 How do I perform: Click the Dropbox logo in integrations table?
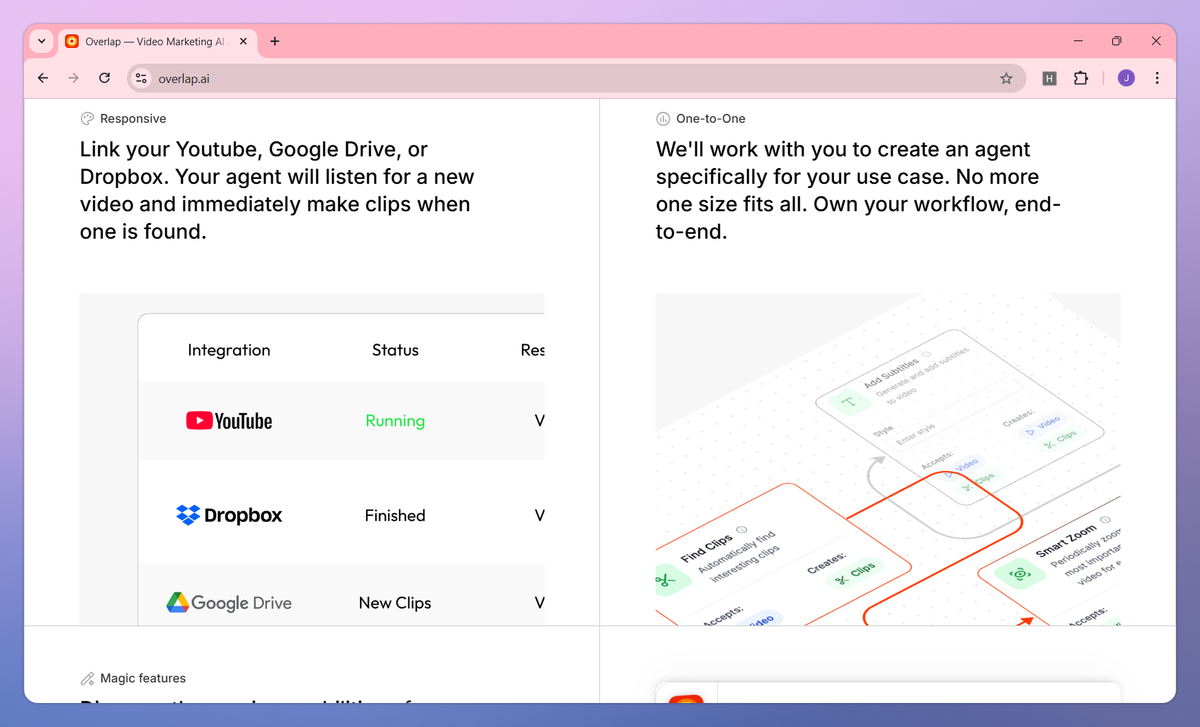click(x=229, y=515)
